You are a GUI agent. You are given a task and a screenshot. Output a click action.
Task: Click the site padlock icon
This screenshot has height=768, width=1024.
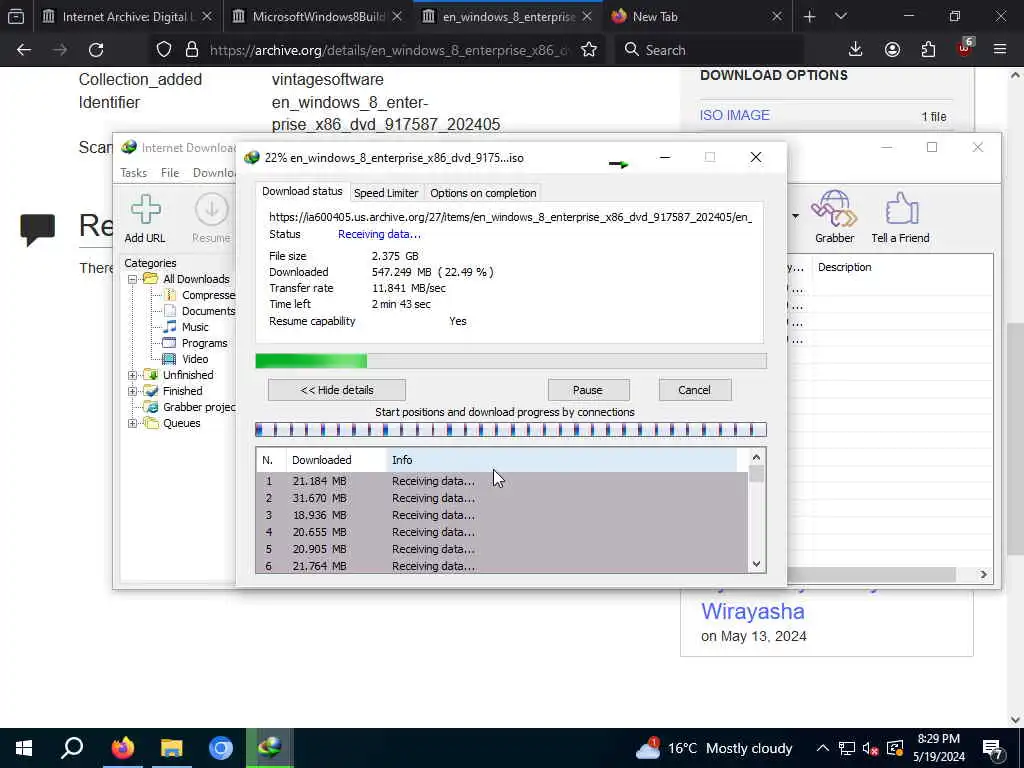191,50
